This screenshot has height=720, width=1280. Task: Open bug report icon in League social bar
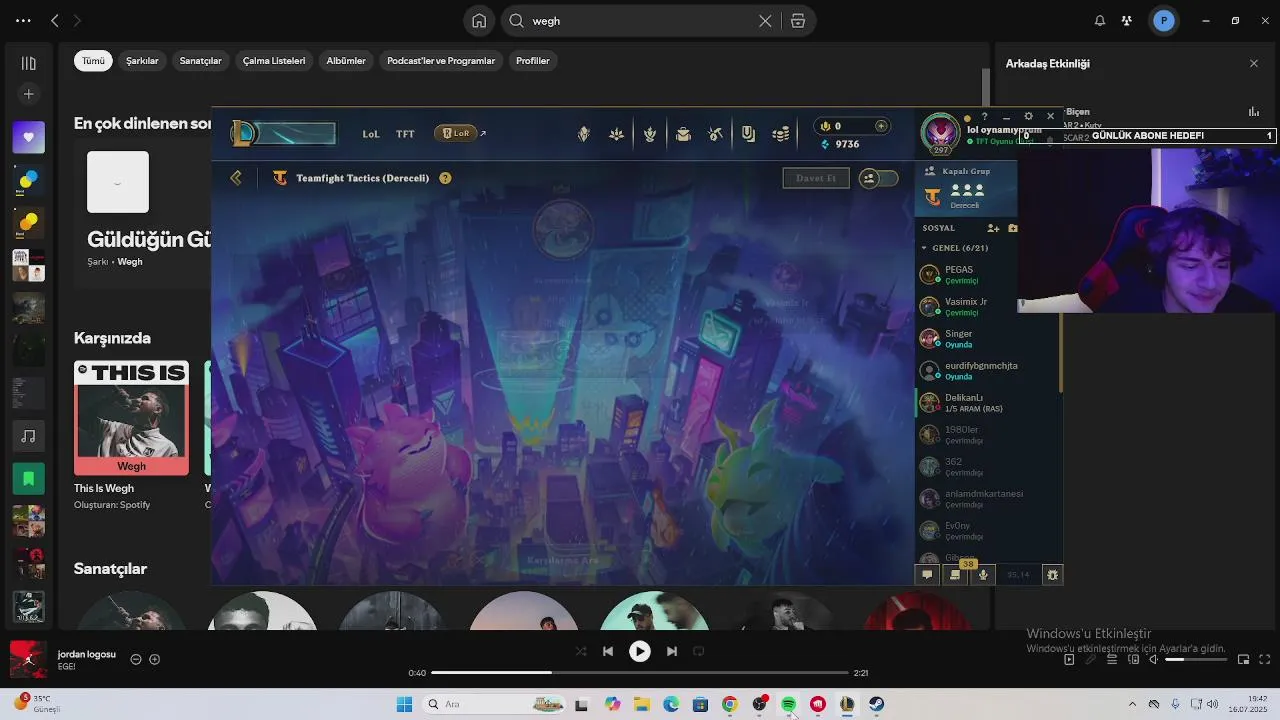click(x=1052, y=575)
